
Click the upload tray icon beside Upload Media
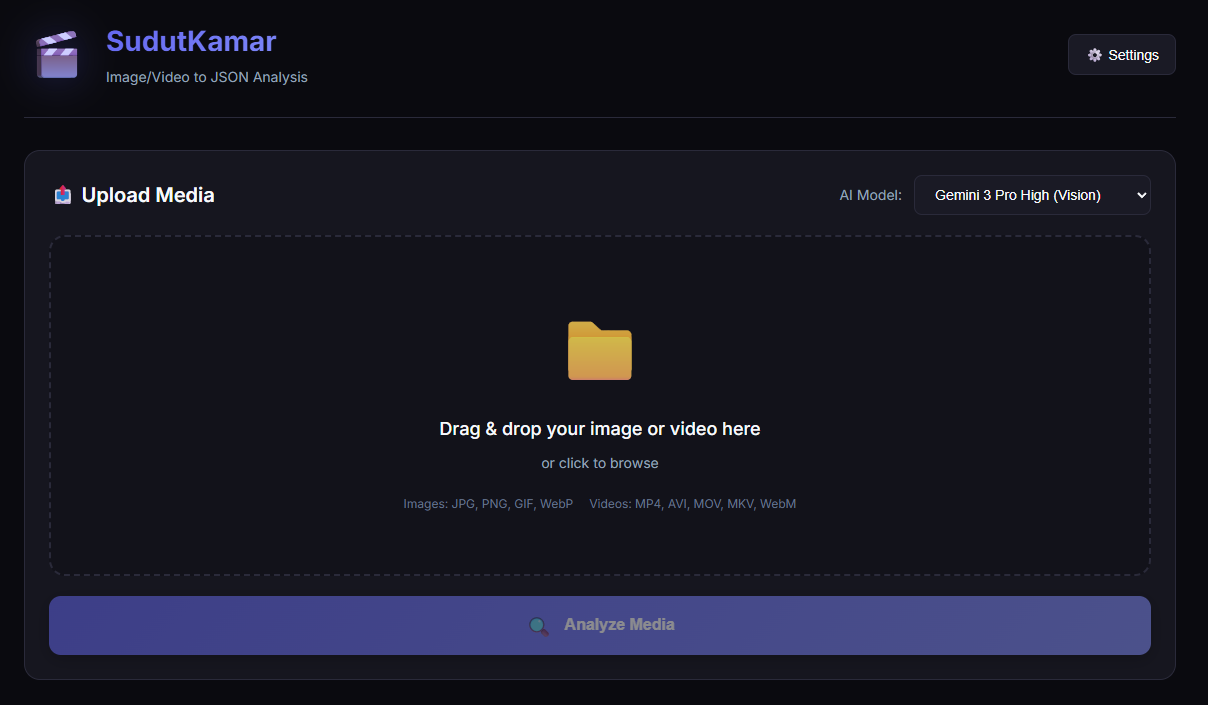pyautogui.click(x=63, y=195)
